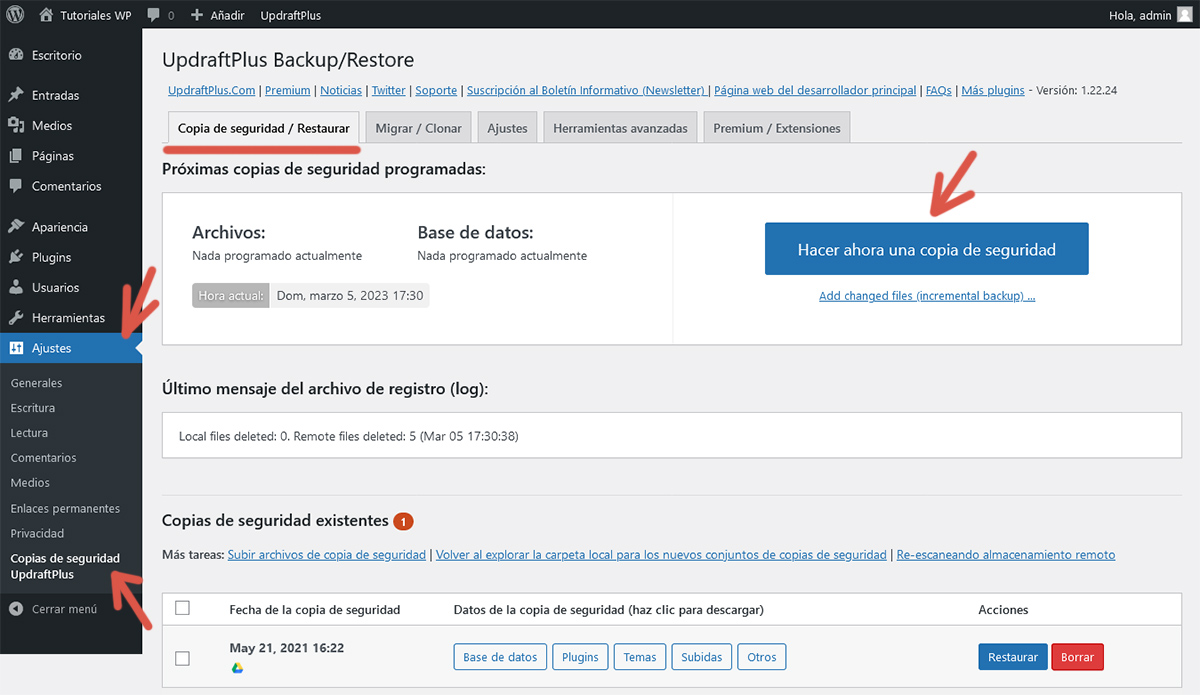Open the Escritorio dashboard icon
Viewport: 1200px width, 695px height.
click(x=16, y=55)
